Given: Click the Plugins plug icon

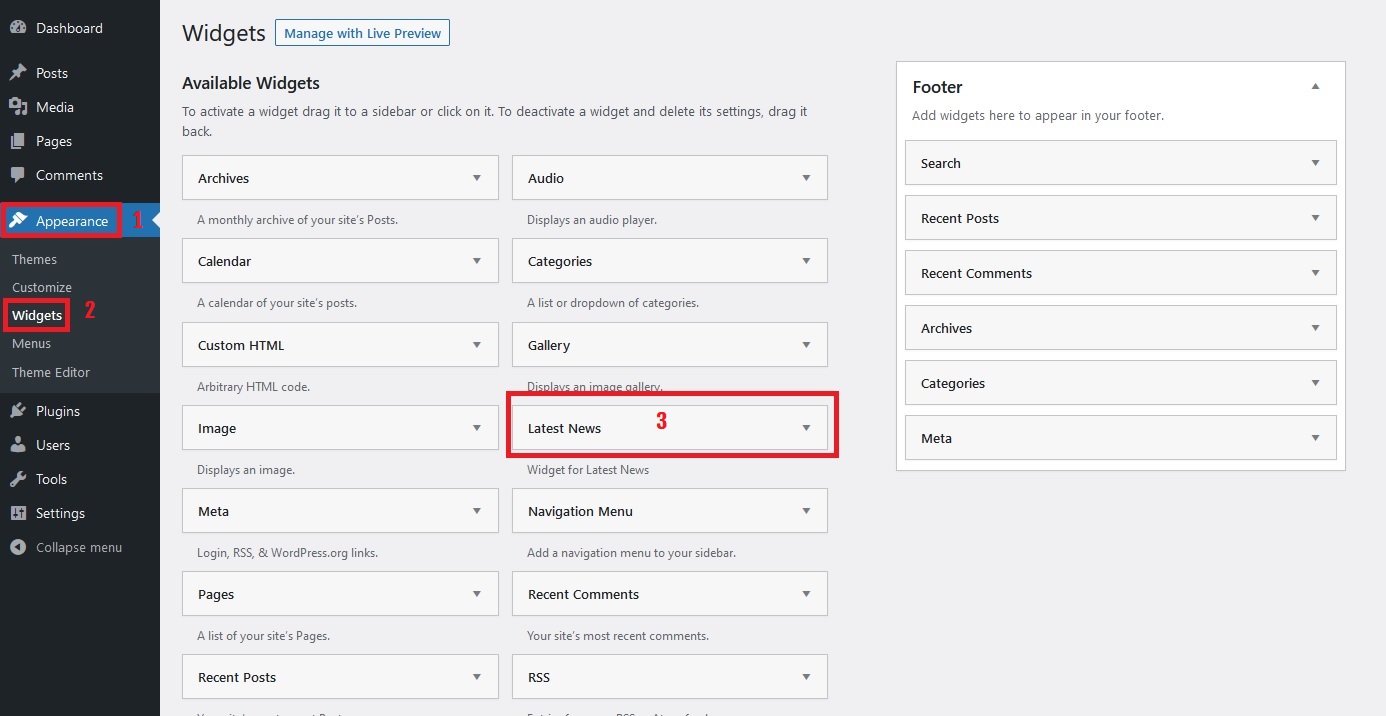Looking at the screenshot, I should (x=18, y=411).
